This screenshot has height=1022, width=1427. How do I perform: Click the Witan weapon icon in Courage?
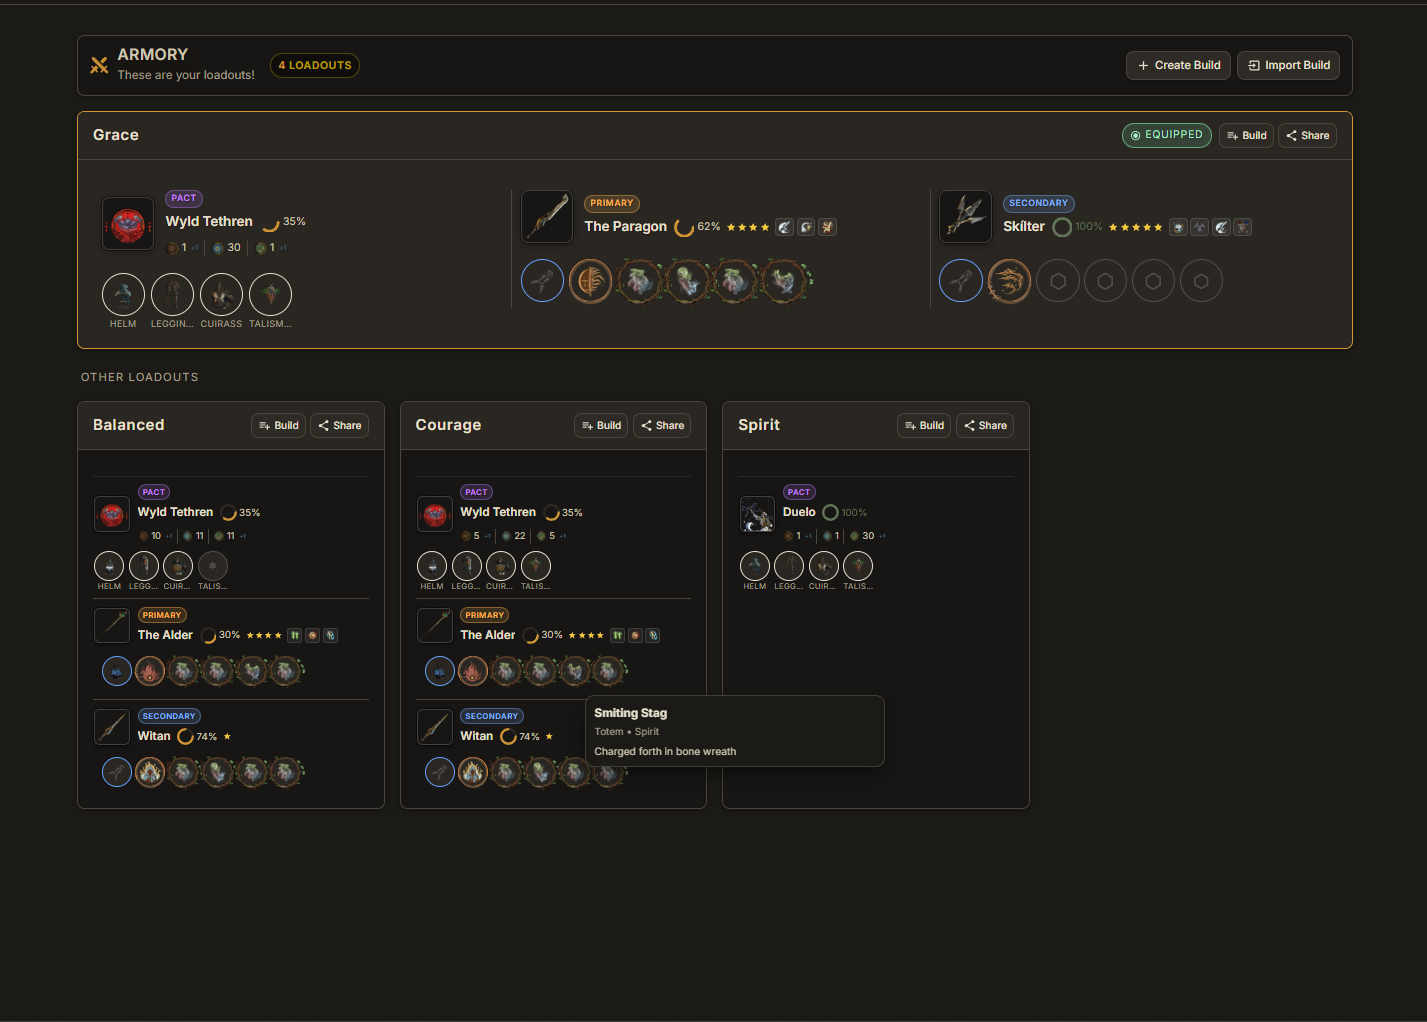(434, 726)
